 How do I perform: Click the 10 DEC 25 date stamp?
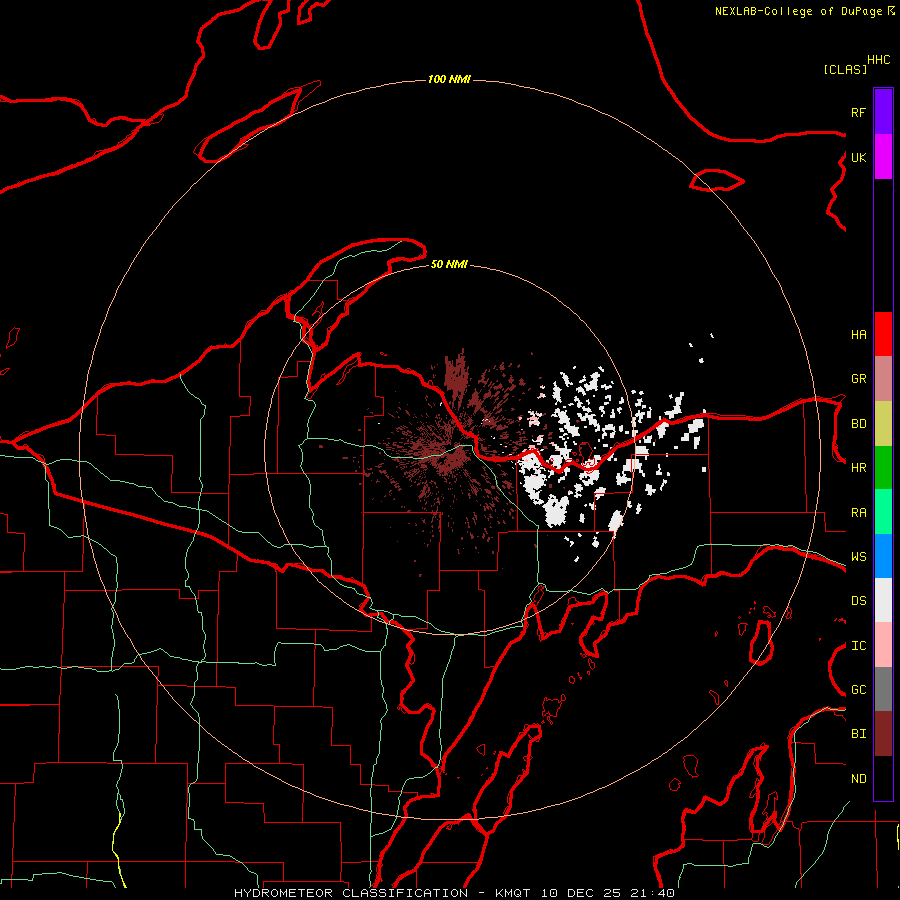(582, 893)
